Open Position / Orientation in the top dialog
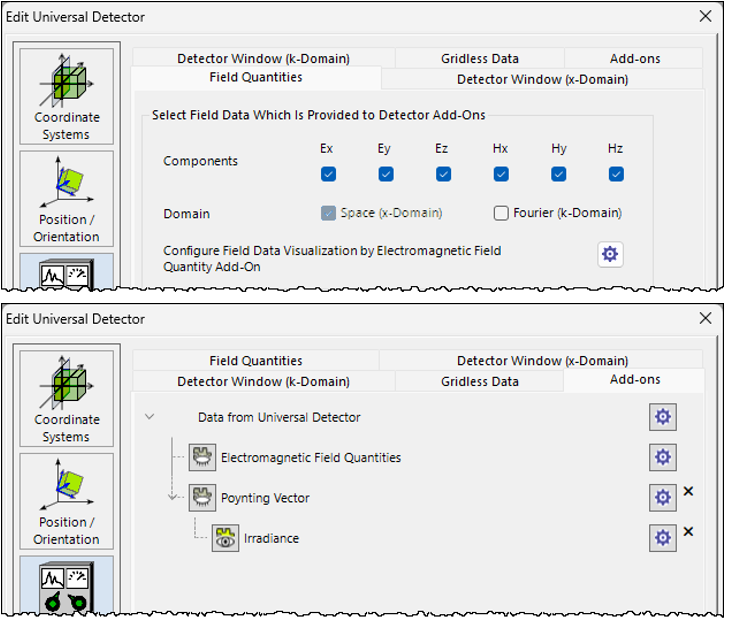Viewport: 729px width, 623px height. 66,199
